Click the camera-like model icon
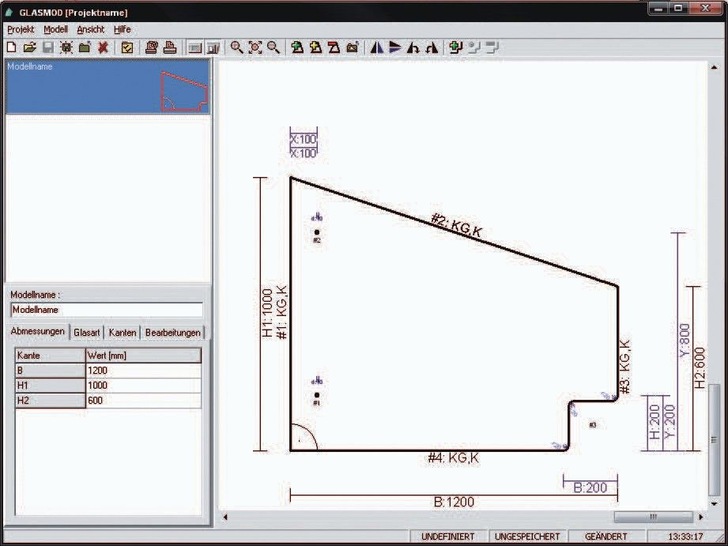This screenshot has width=728, height=546. tap(352, 47)
